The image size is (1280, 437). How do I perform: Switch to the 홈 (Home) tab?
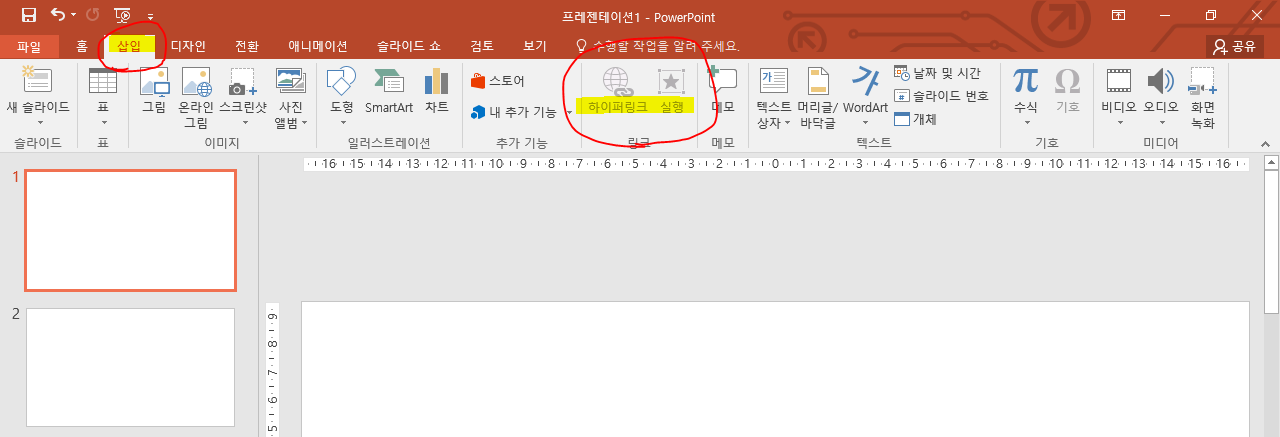pyautogui.click(x=82, y=46)
